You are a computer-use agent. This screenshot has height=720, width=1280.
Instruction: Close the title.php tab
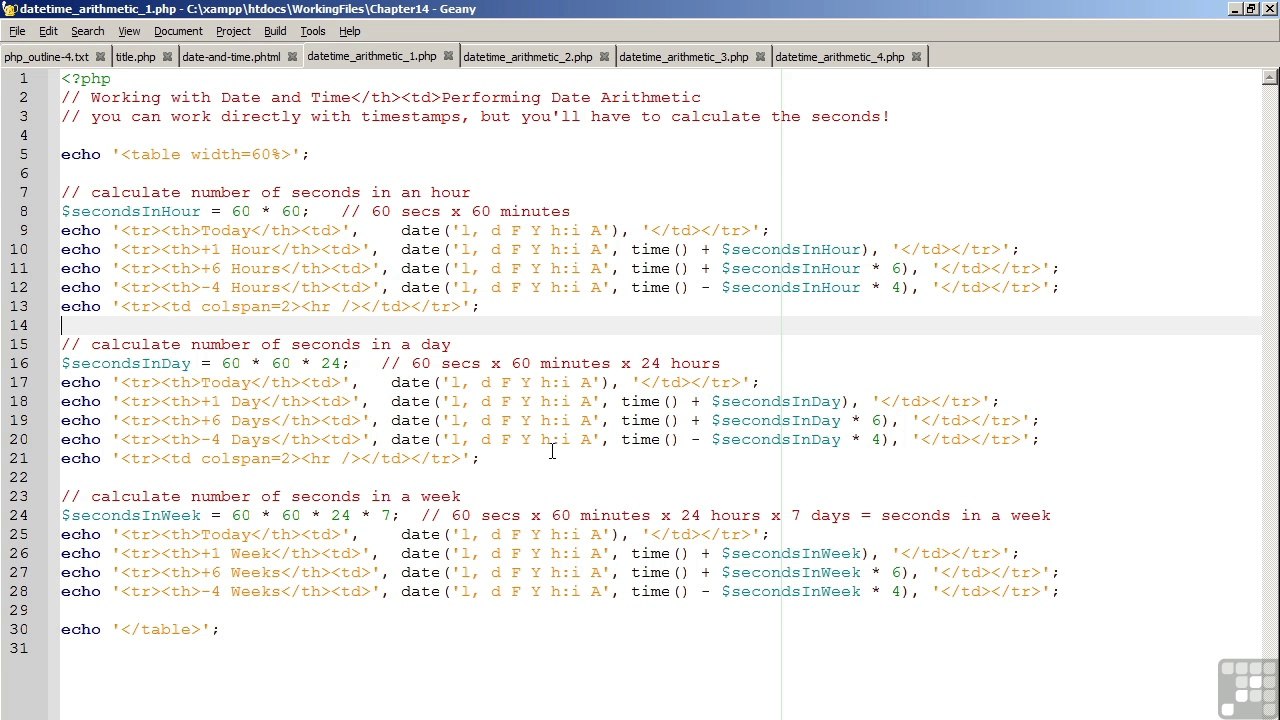(x=168, y=57)
